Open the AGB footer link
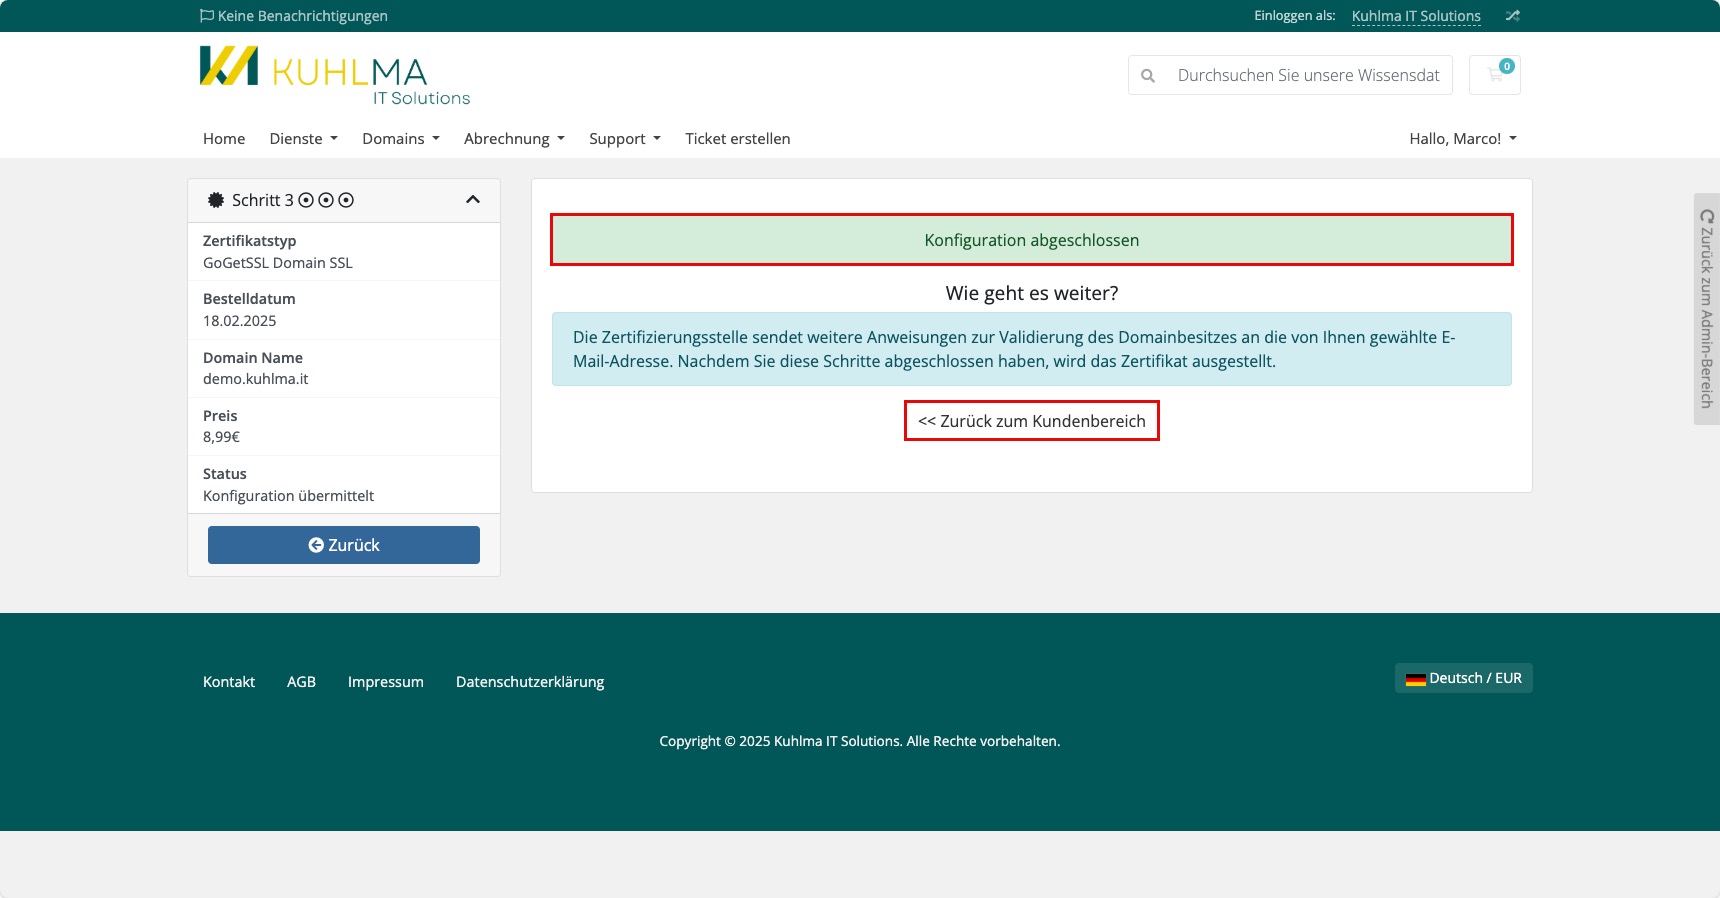This screenshot has width=1720, height=898. 301,682
